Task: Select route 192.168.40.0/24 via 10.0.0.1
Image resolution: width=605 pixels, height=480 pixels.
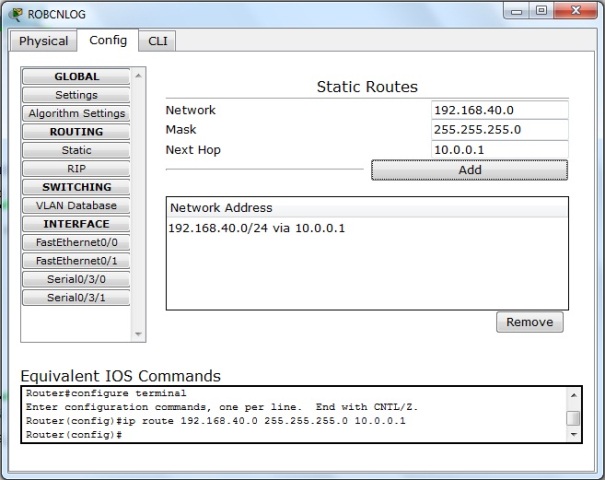Action: [257, 228]
